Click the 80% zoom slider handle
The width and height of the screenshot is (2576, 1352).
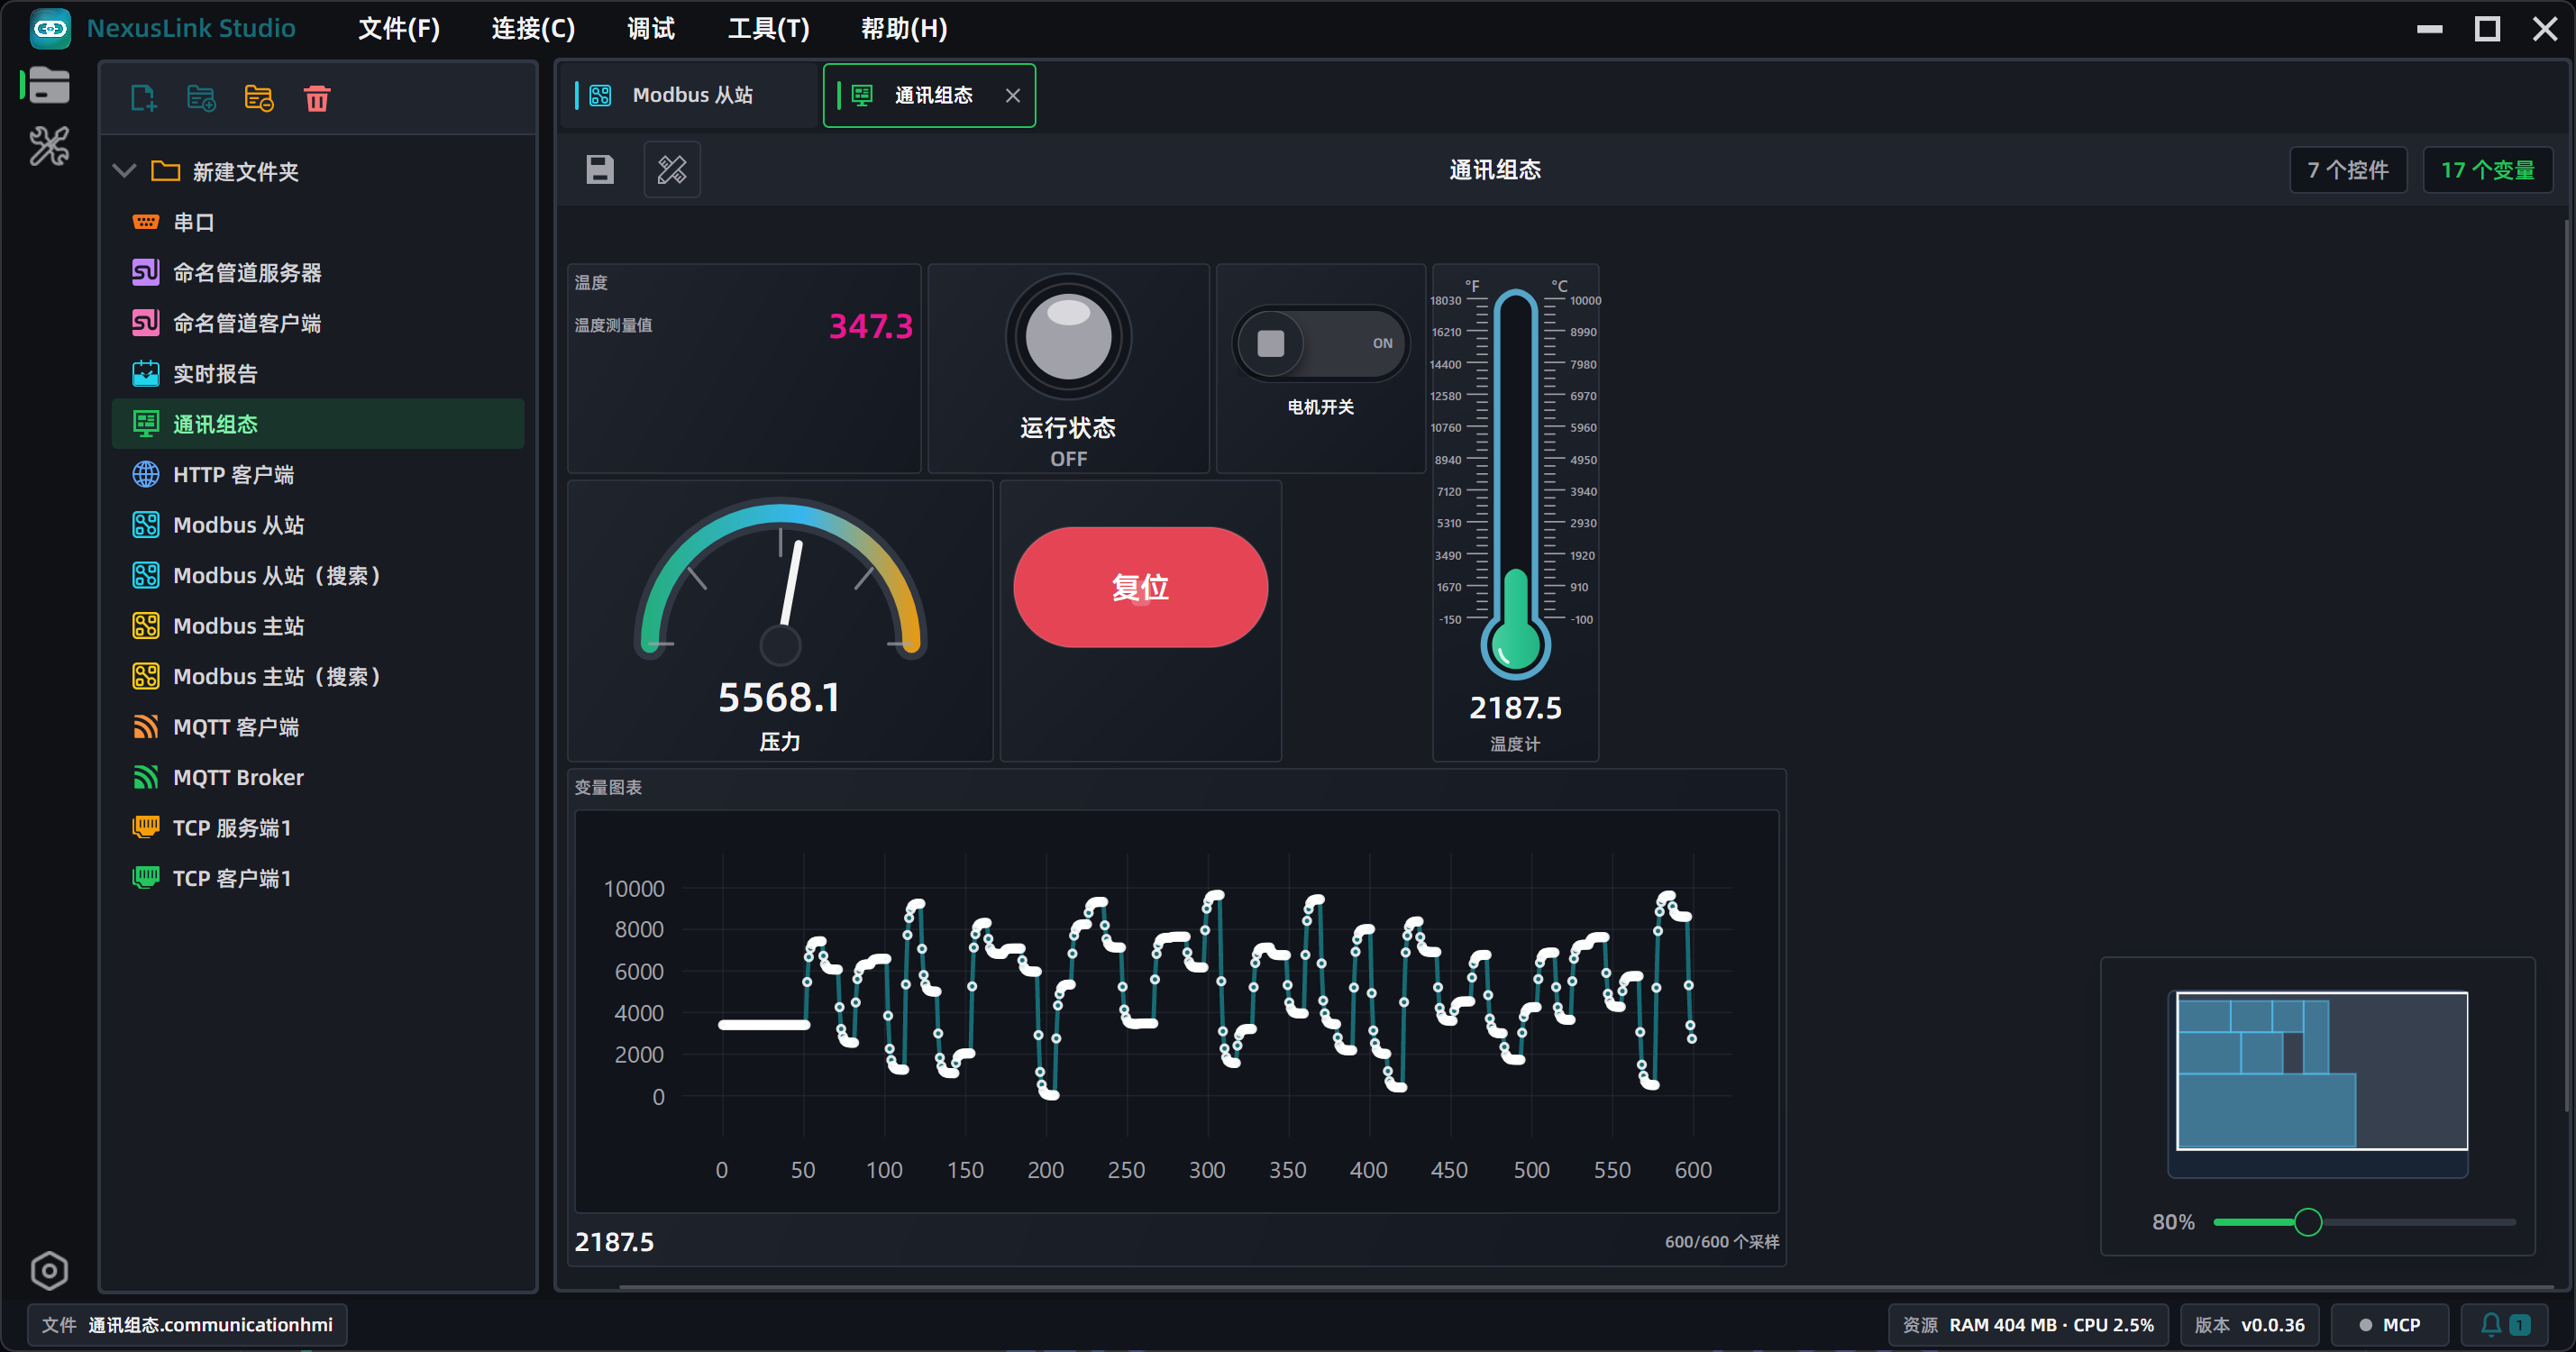click(2308, 1221)
